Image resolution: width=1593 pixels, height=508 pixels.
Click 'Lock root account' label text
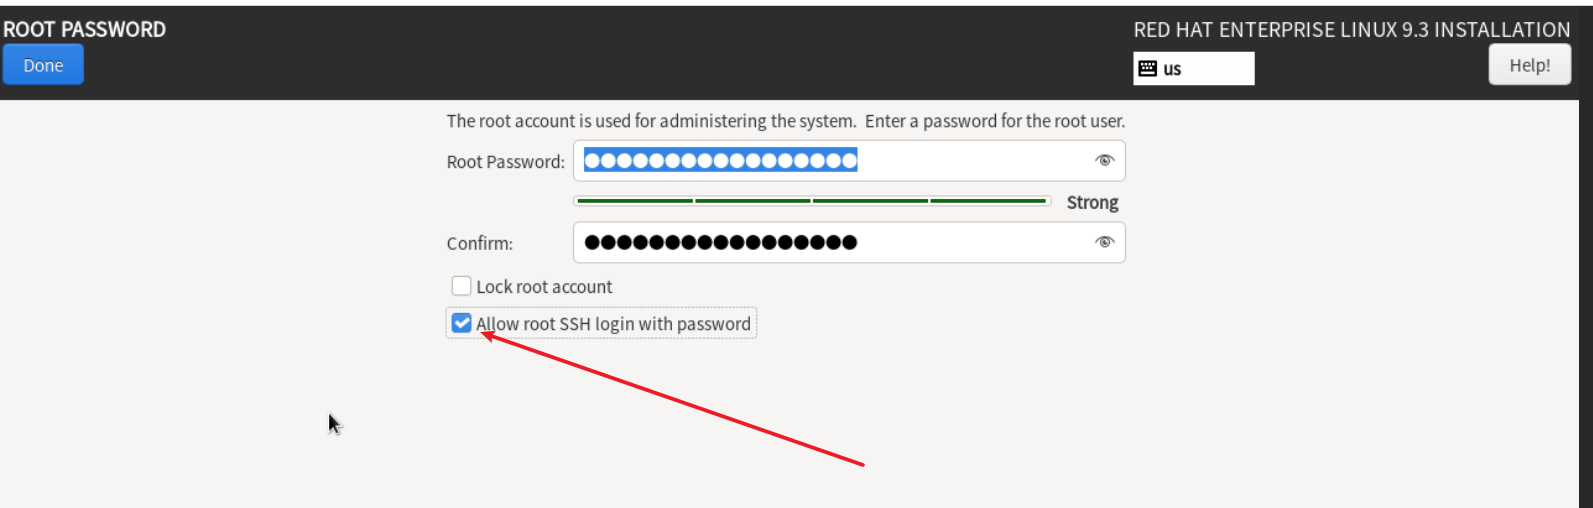tap(544, 287)
